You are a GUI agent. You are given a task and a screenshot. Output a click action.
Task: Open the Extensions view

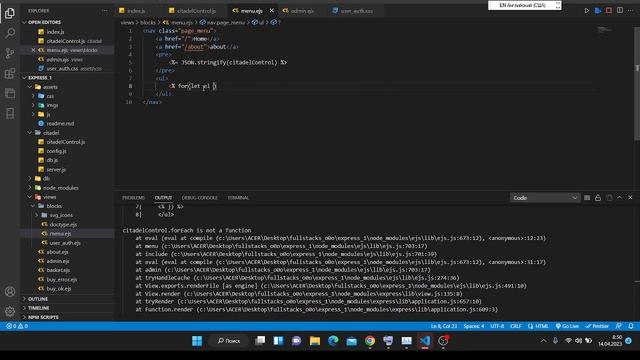10,73
